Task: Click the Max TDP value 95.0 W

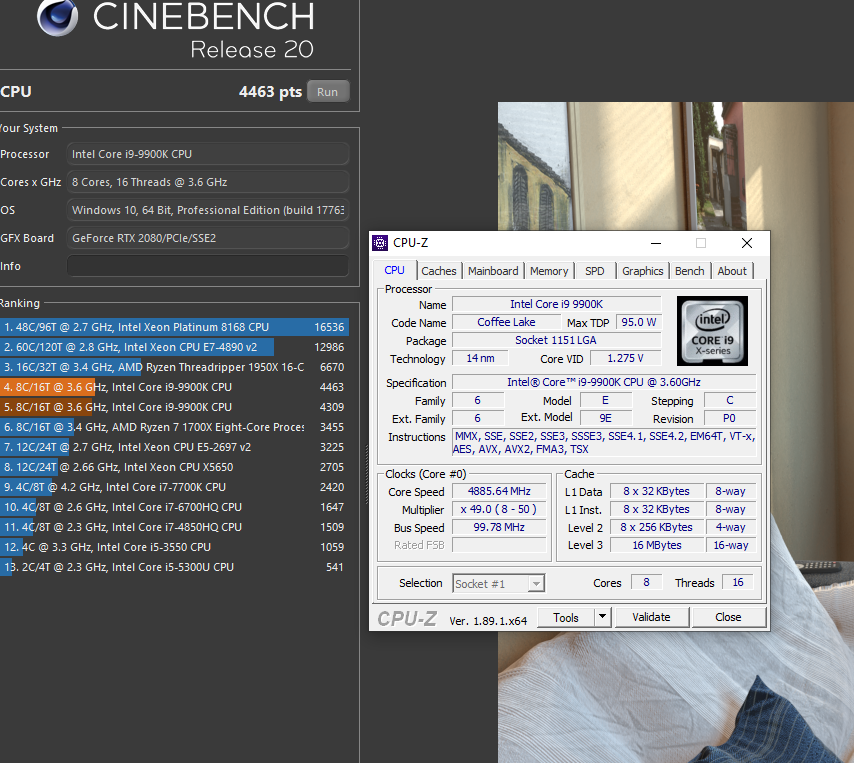Action: (x=638, y=322)
